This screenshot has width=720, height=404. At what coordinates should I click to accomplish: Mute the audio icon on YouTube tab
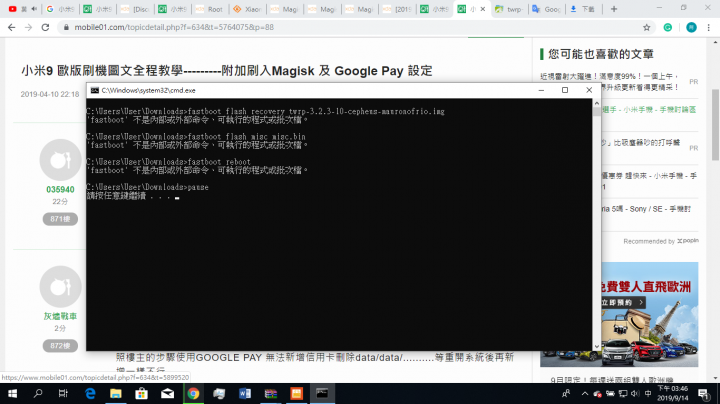34,9
